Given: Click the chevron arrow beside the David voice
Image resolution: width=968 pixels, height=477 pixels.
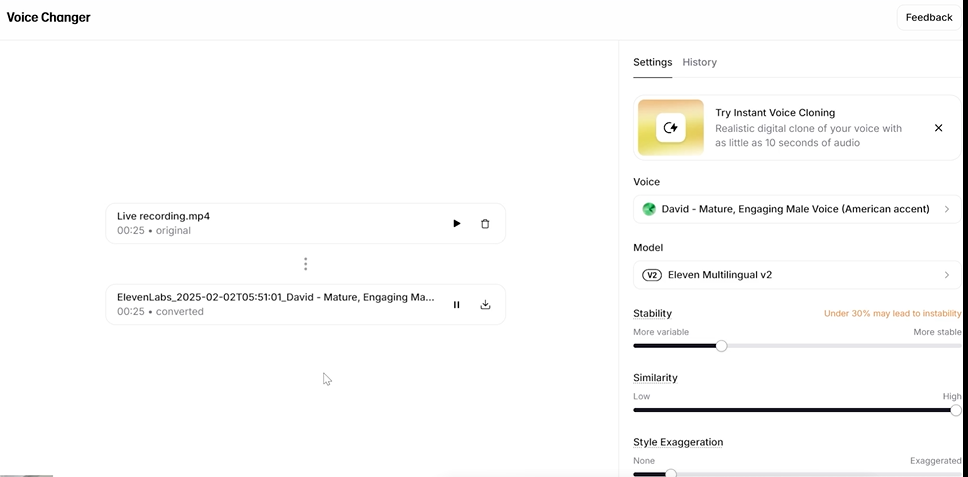Looking at the screenshot, I should click(x=946, y=209).
